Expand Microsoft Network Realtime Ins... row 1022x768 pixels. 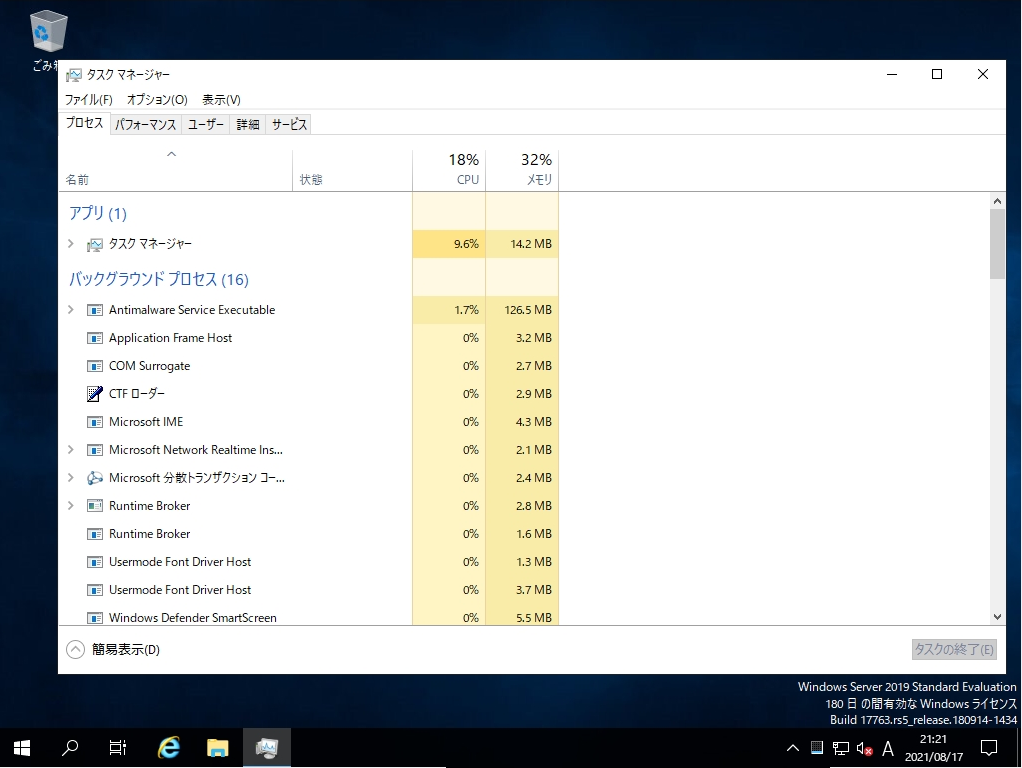[x=71, y=450]
